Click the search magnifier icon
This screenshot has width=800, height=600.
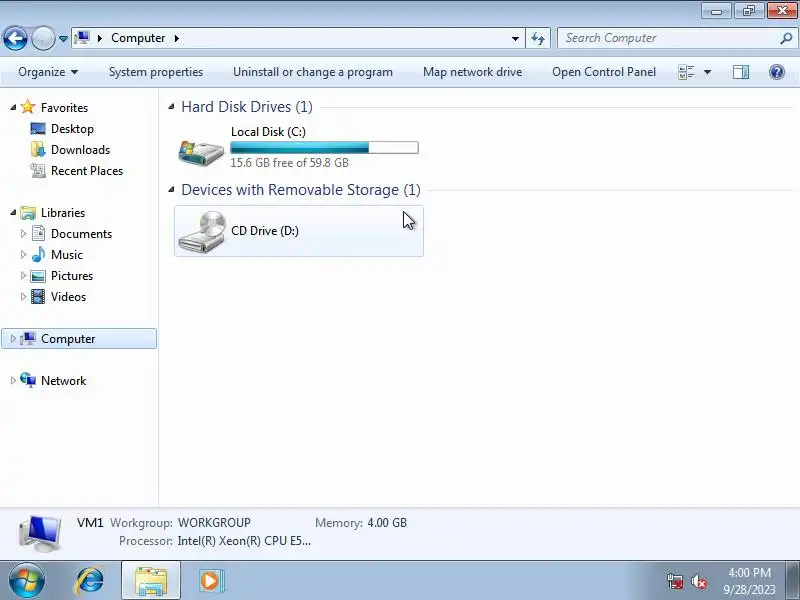tap(786, 38)
